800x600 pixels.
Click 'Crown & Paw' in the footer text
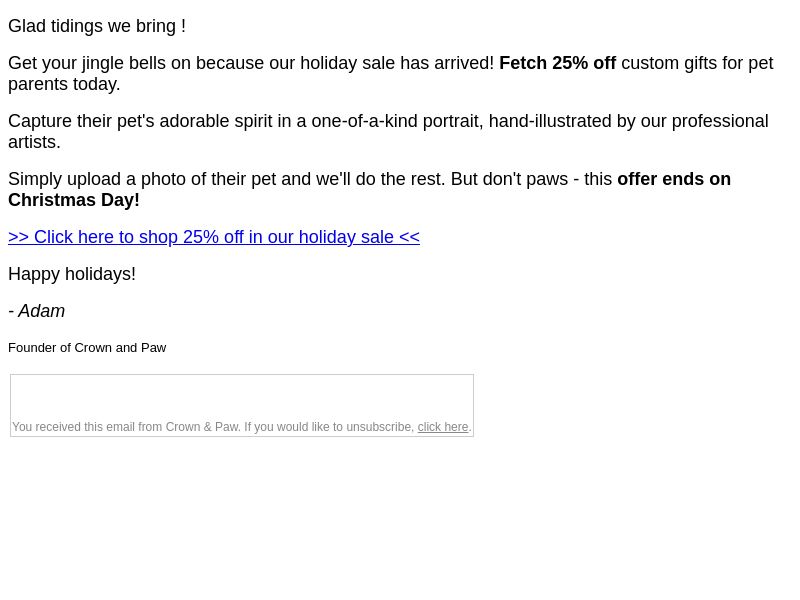[202, 427]
